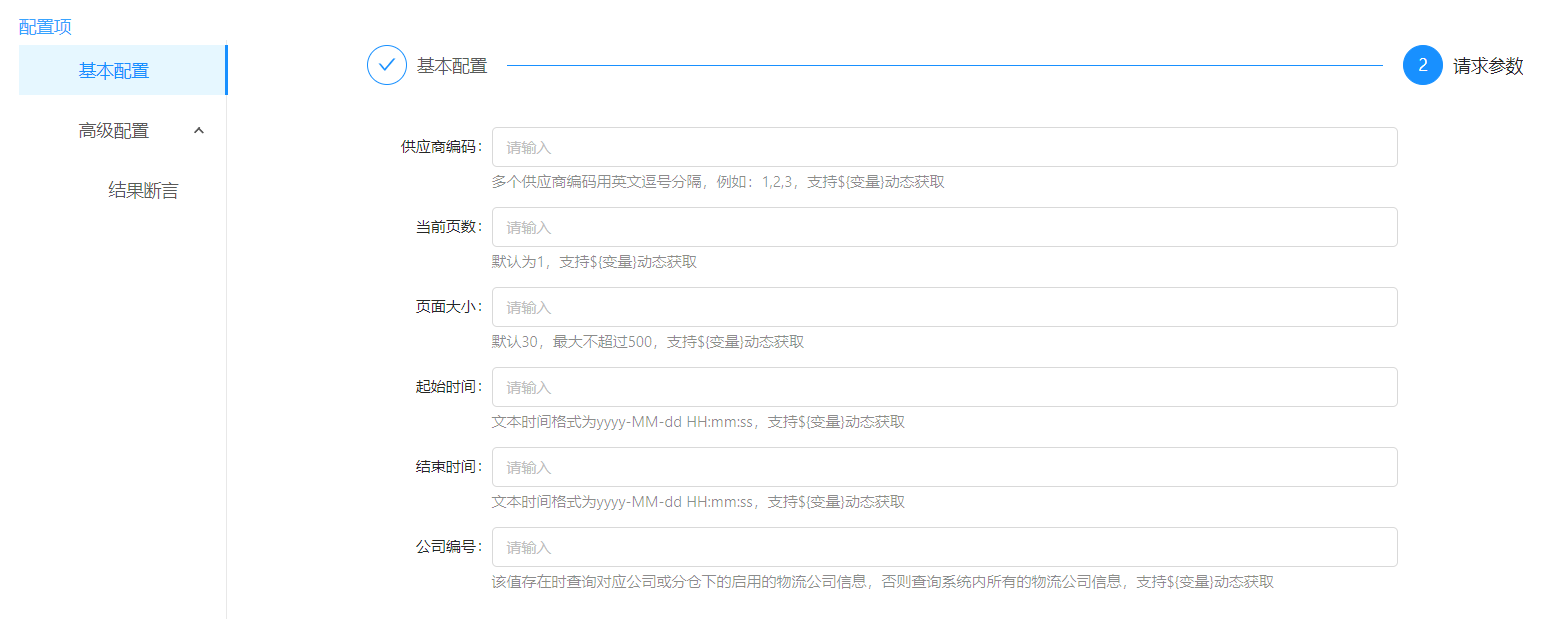Click the checkmark icon of completed step

tap(387, 66)
